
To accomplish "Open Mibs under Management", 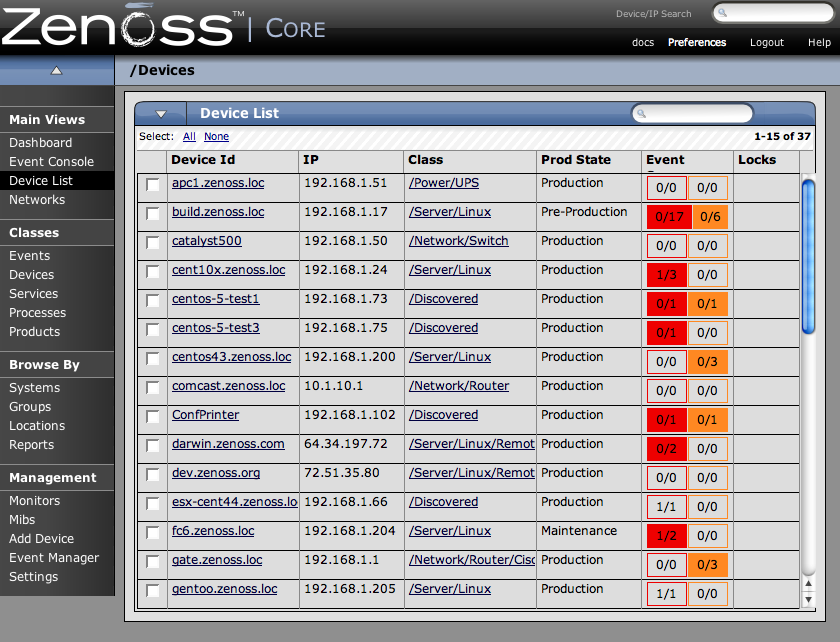I will (22, 520).
